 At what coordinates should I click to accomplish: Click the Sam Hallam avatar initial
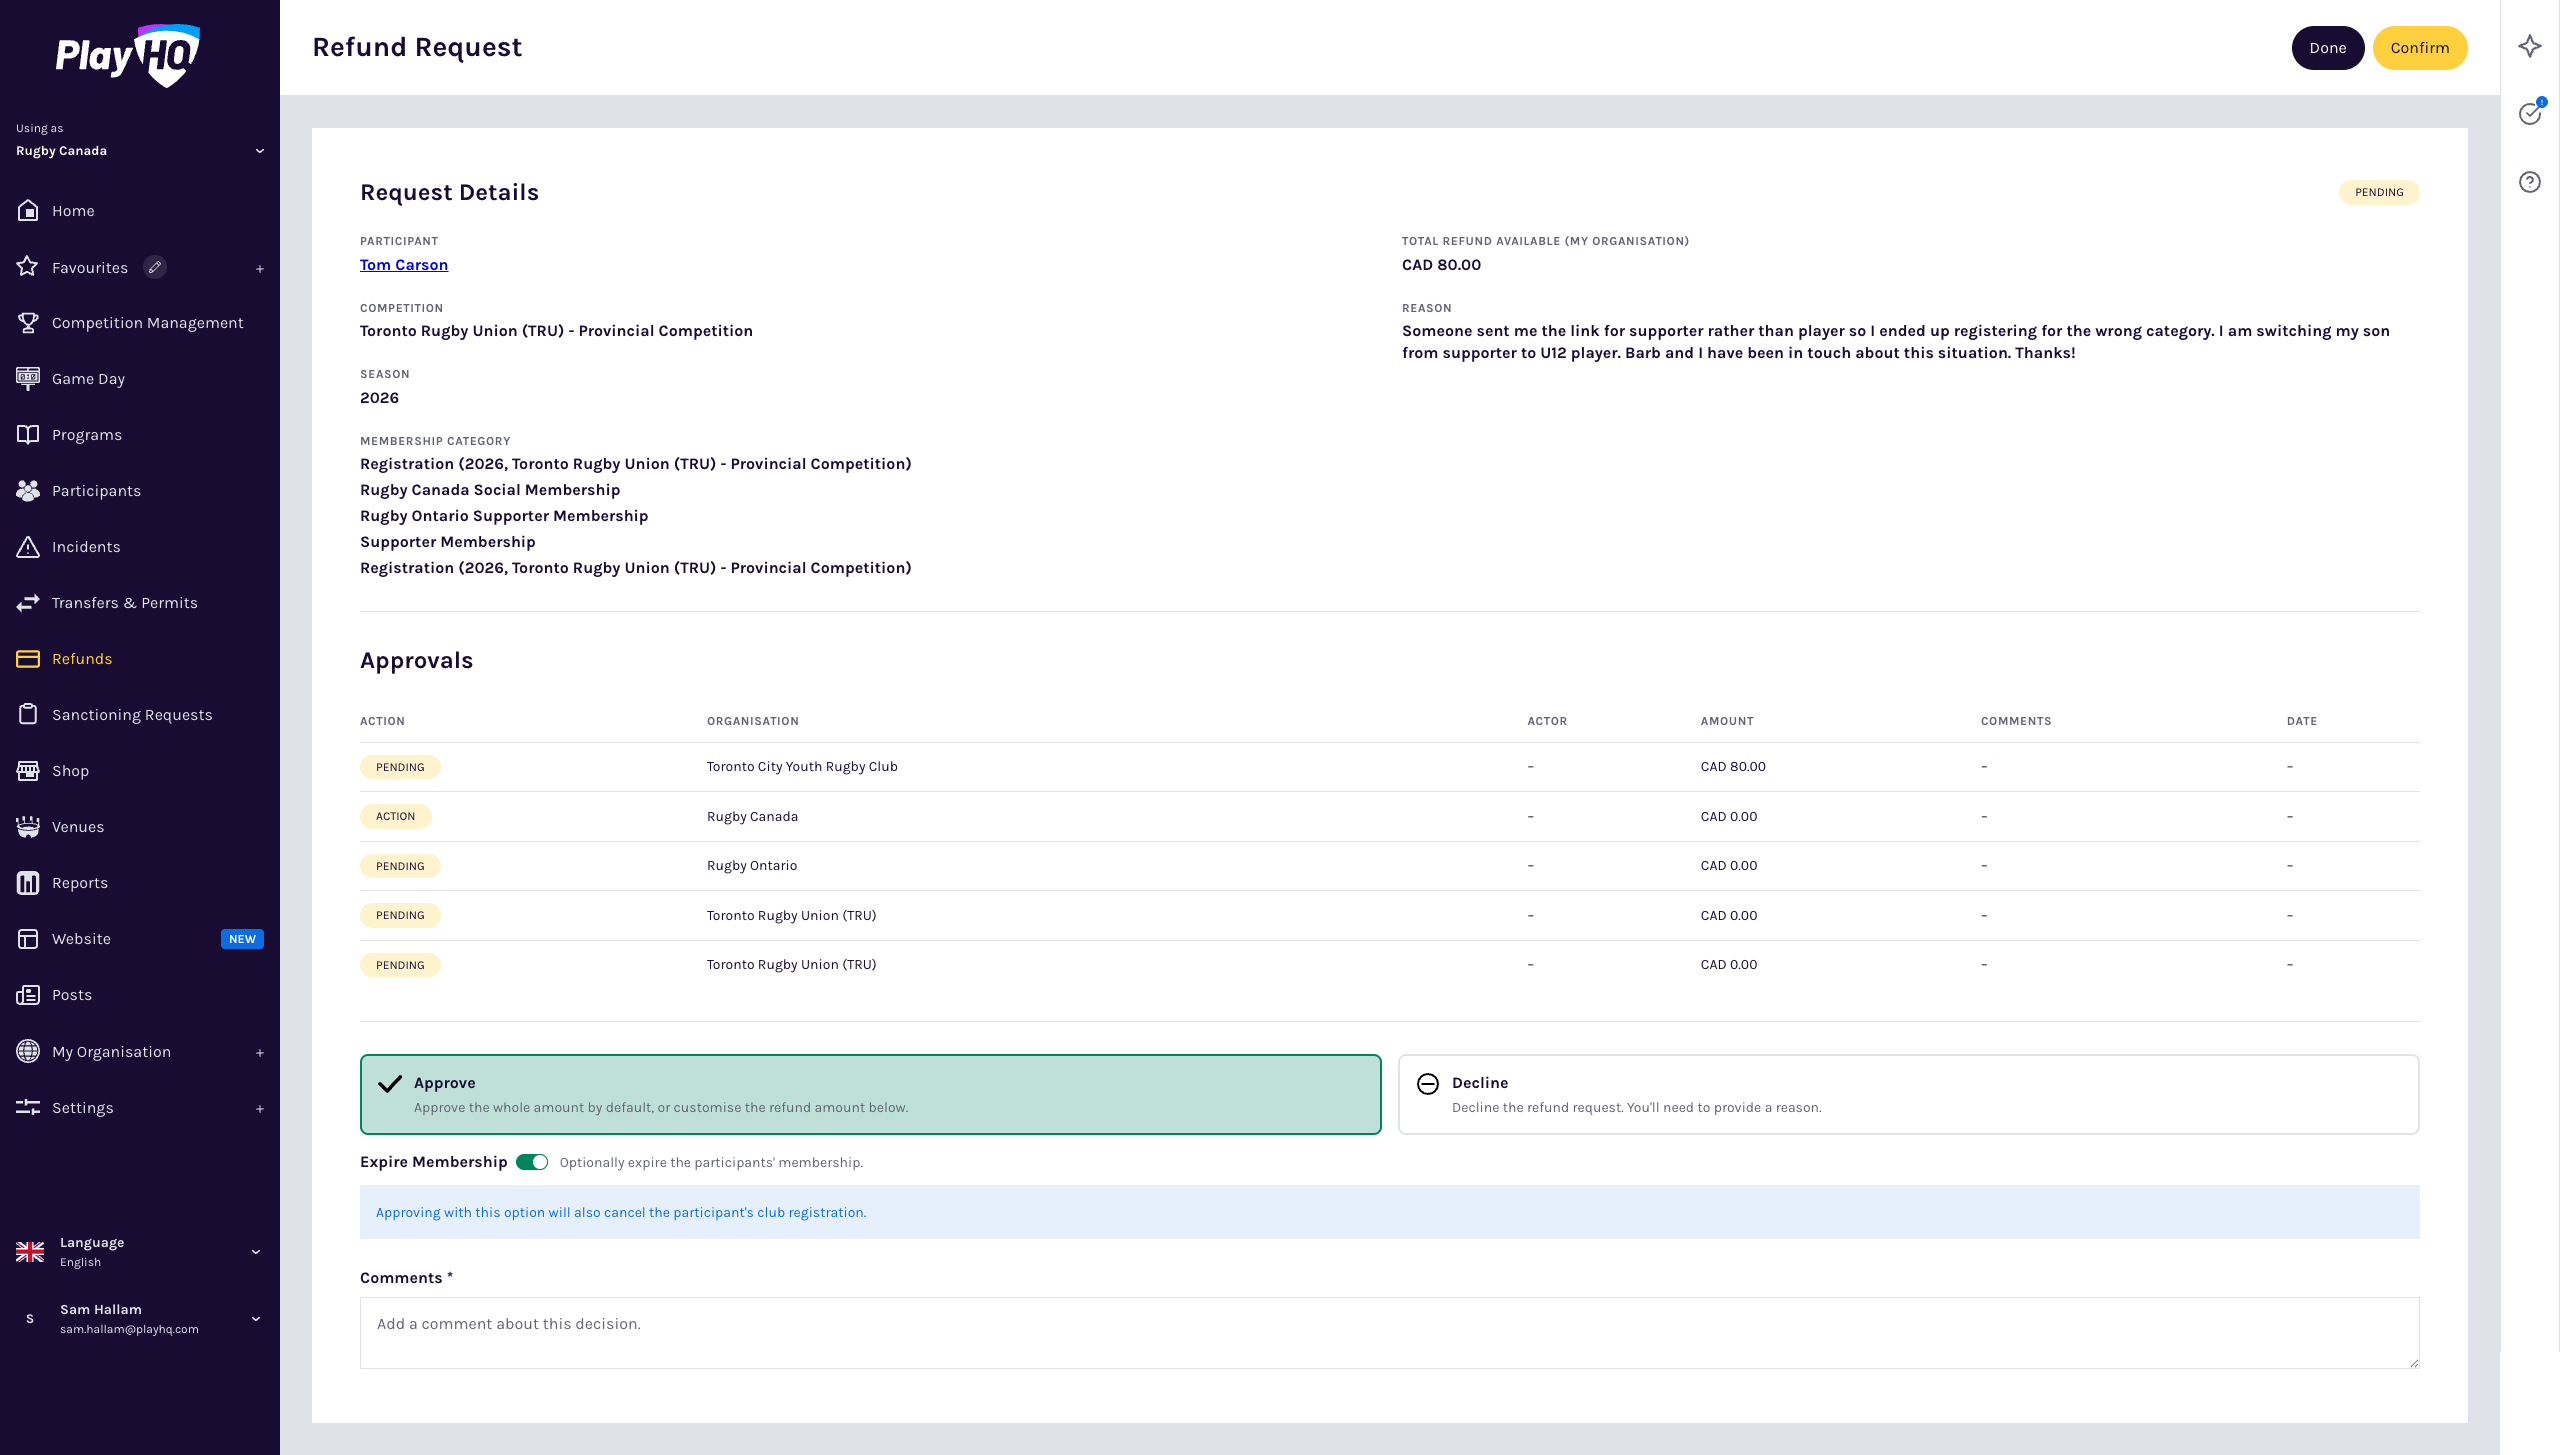(x=30, y=1319)
